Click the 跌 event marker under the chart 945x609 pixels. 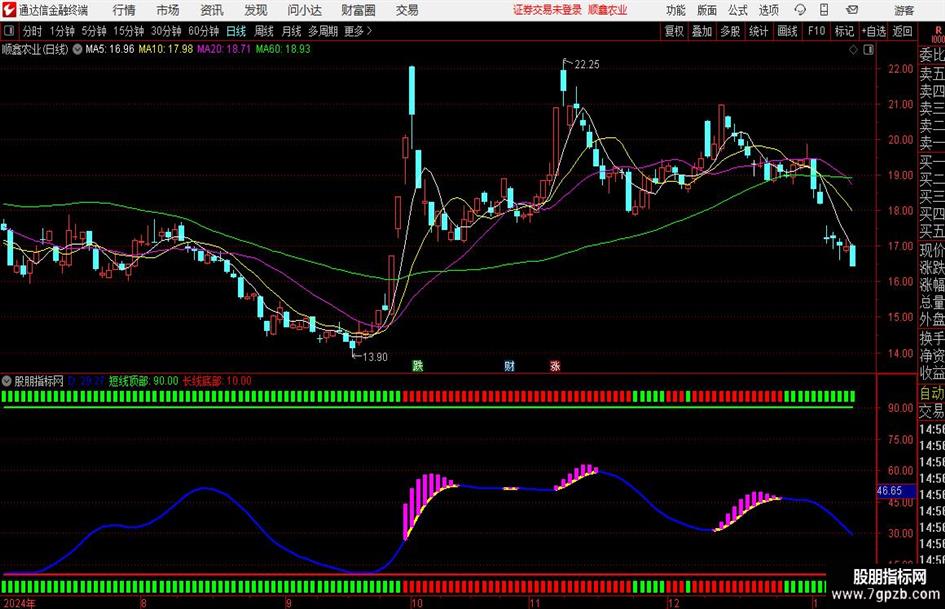click(418, 365)
